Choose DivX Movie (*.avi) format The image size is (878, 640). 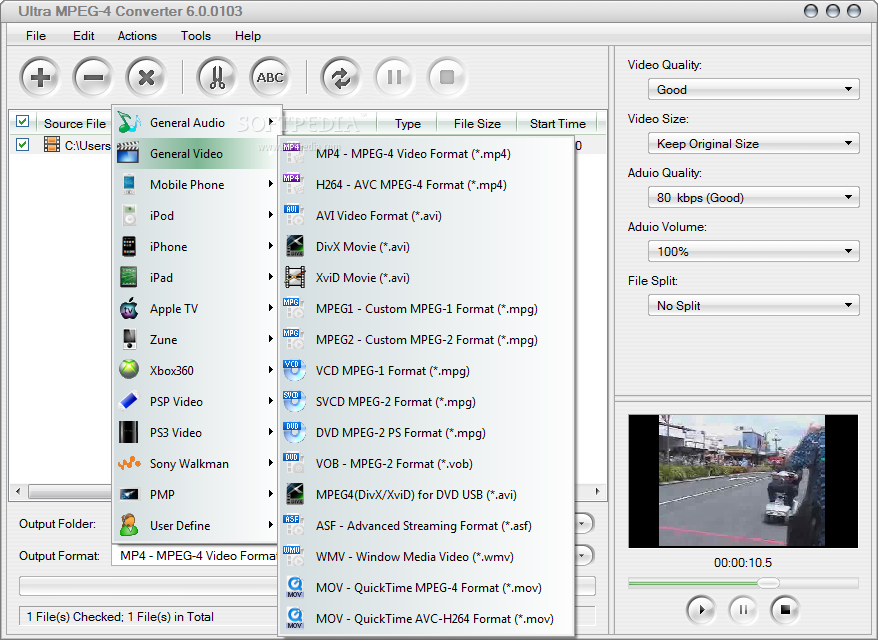(x=427, y=246)
